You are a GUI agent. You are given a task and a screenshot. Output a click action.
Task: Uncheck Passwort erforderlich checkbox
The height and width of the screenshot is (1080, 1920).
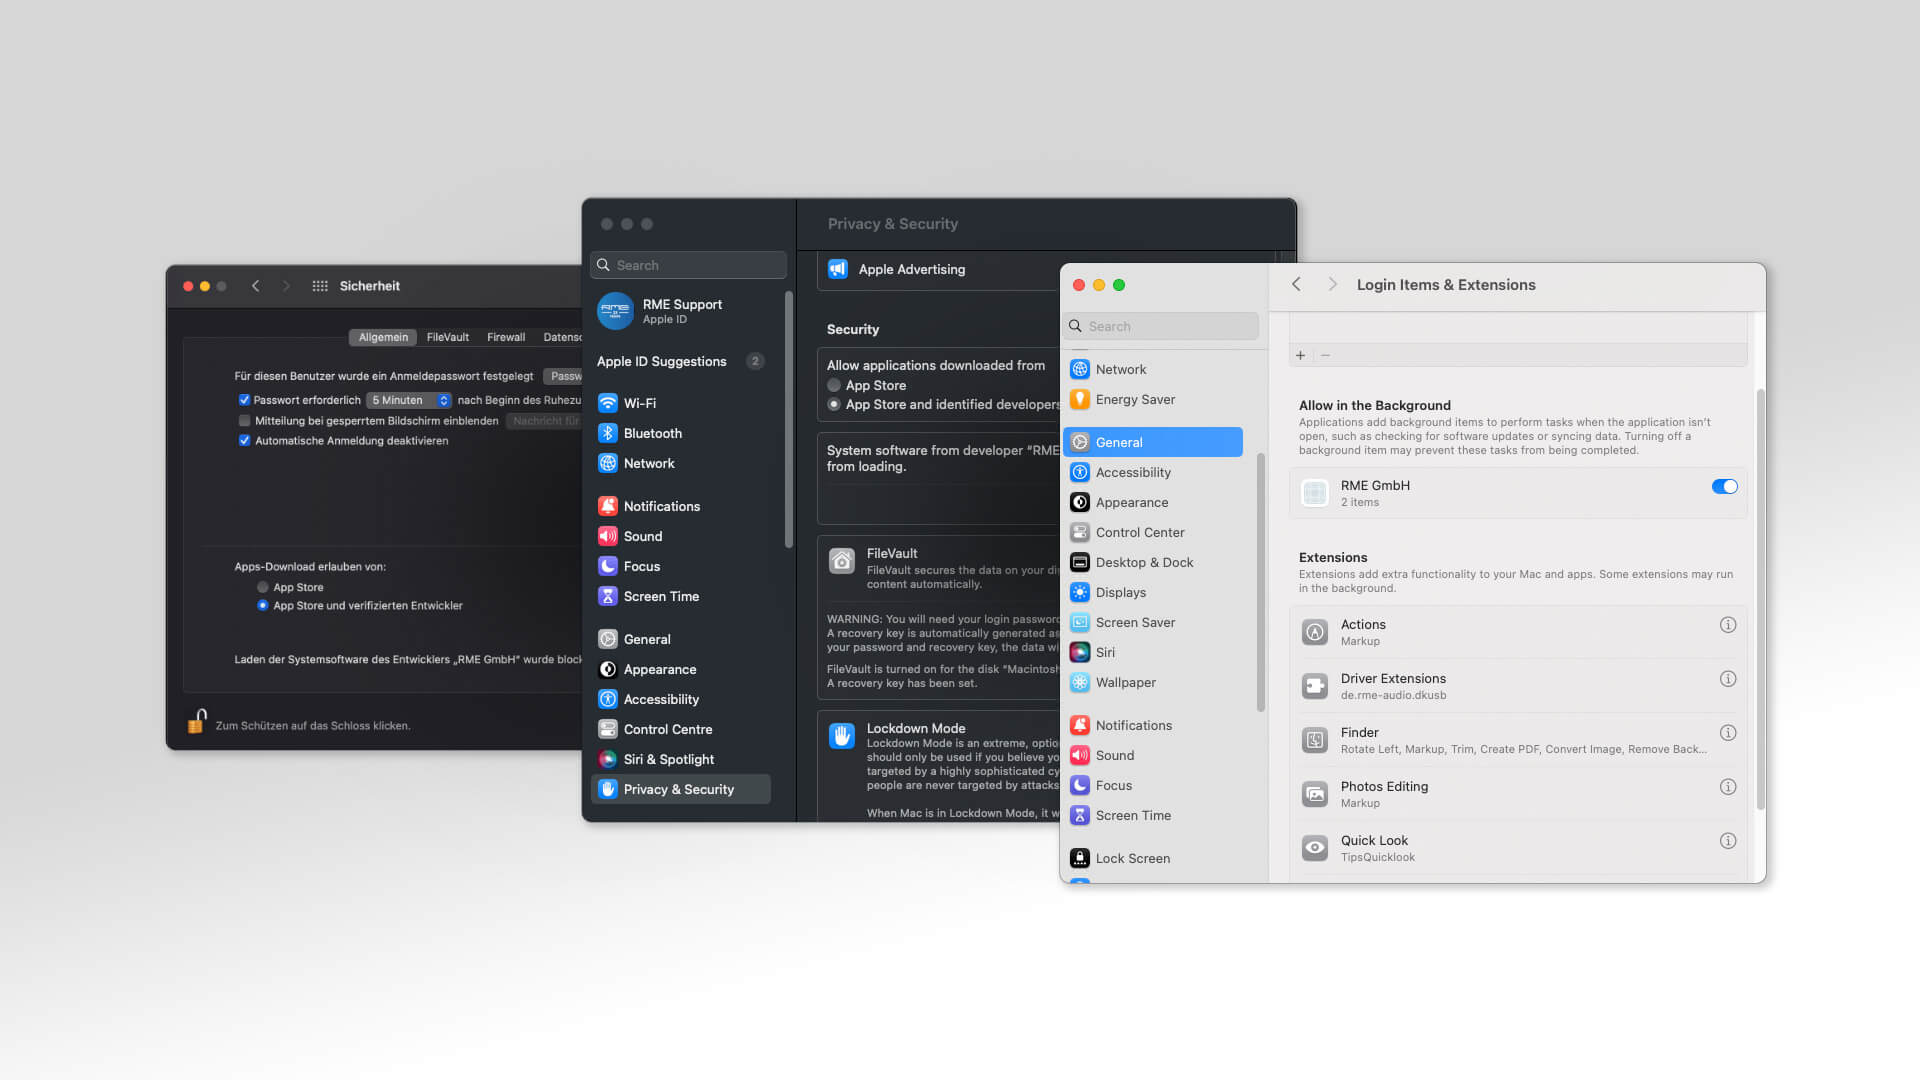point(244,400)
